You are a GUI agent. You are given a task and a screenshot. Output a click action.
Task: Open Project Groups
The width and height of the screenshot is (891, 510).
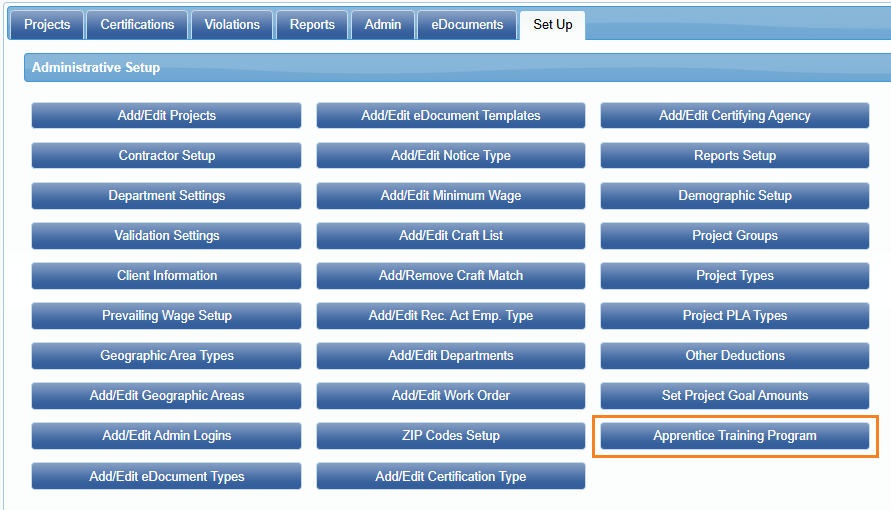point(735,236)
